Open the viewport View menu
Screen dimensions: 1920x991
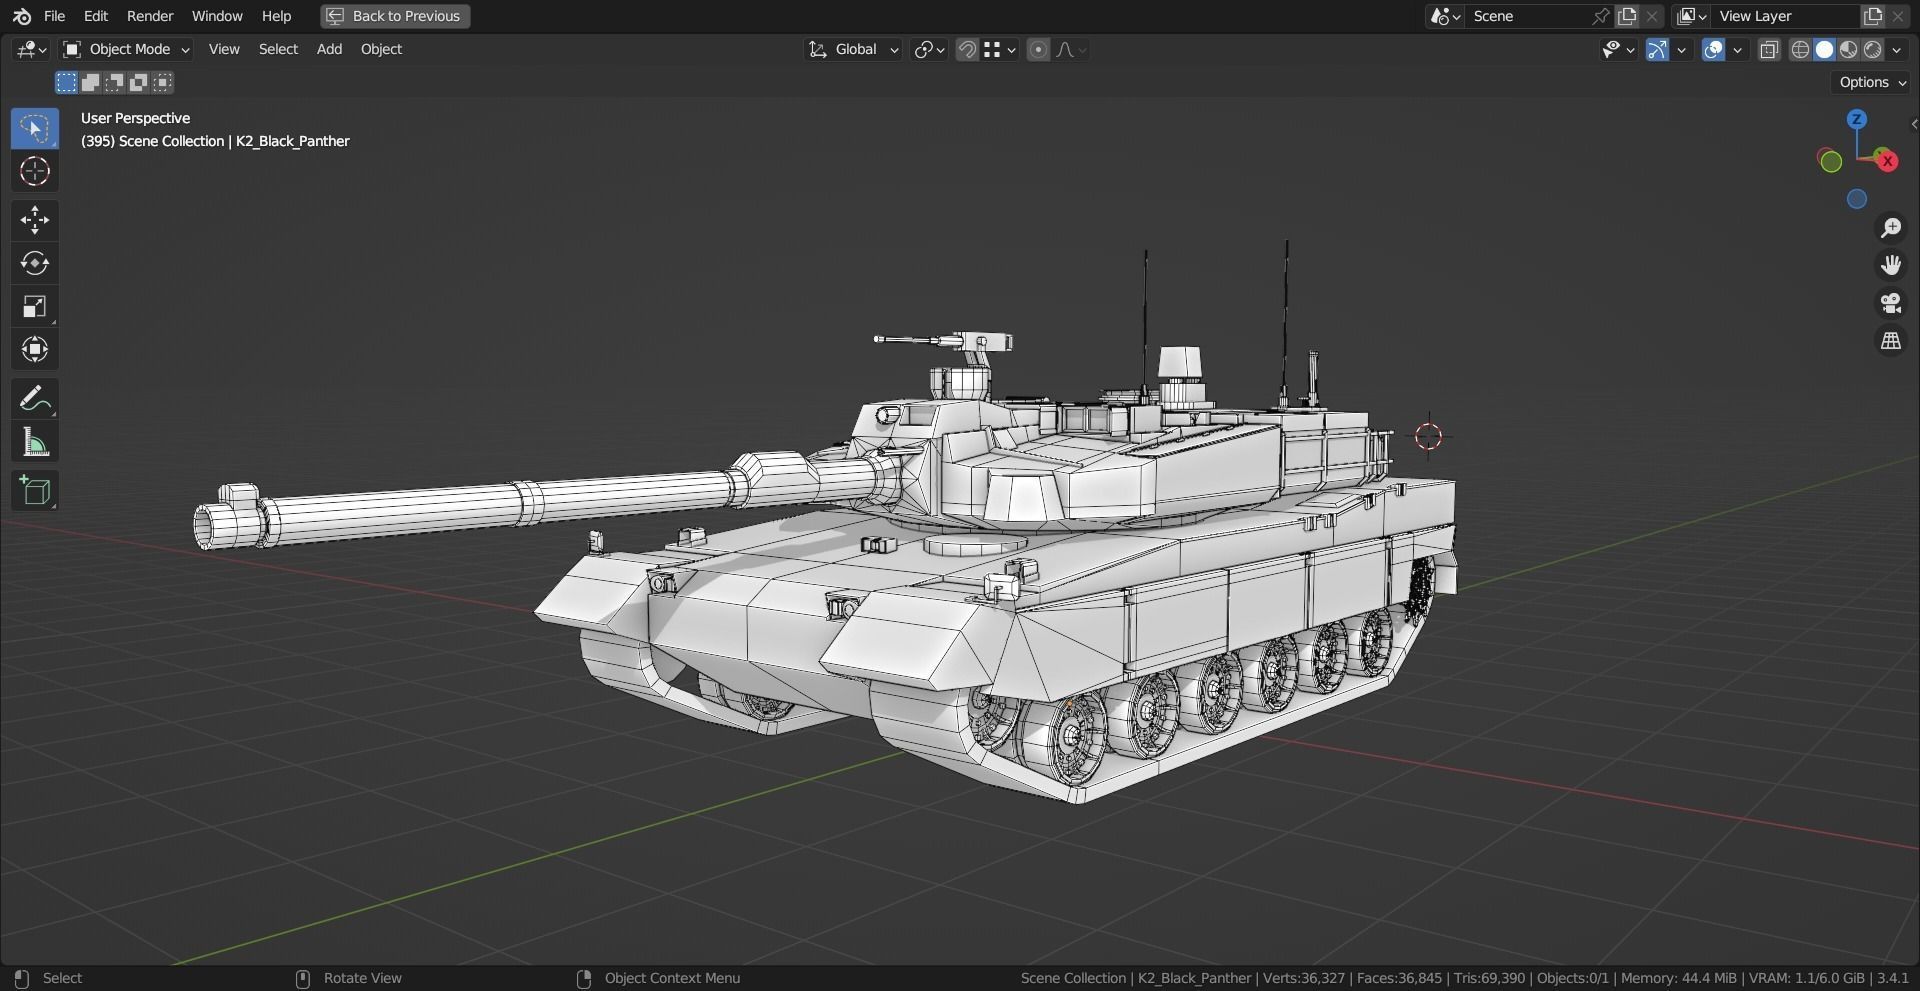[224, 49]
